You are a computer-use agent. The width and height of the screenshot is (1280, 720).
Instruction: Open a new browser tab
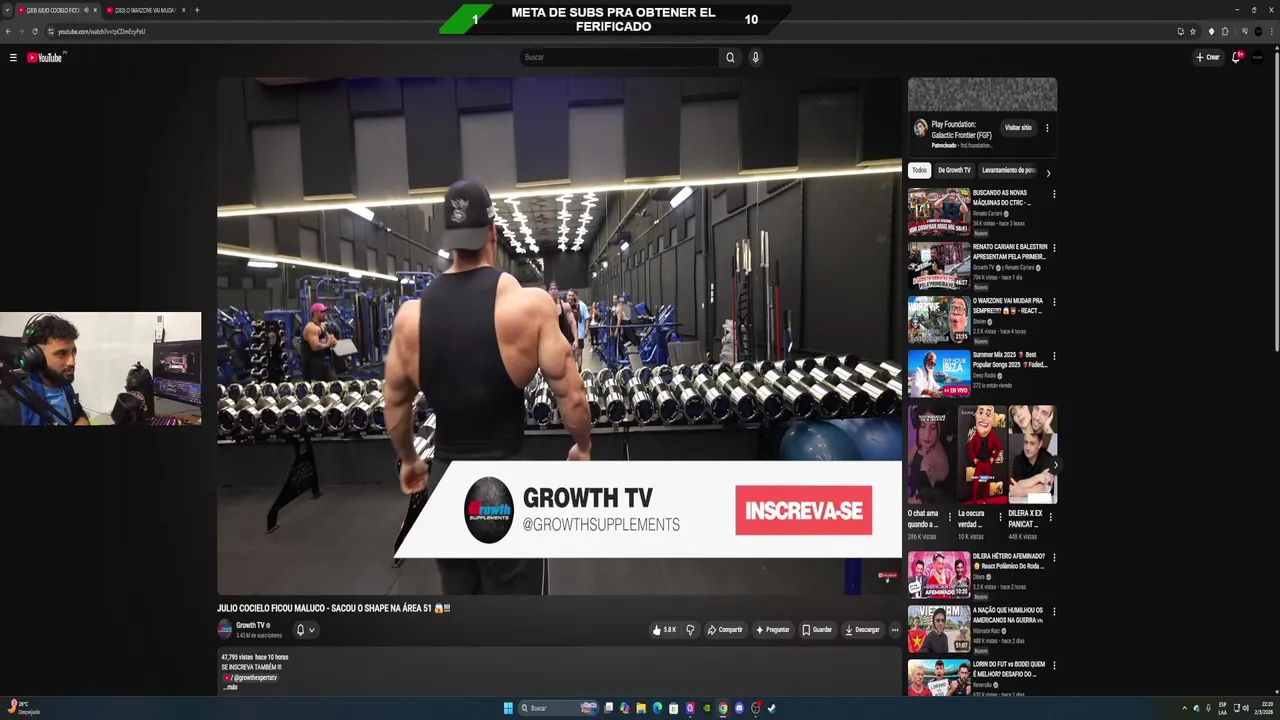[x=197, y=10]
